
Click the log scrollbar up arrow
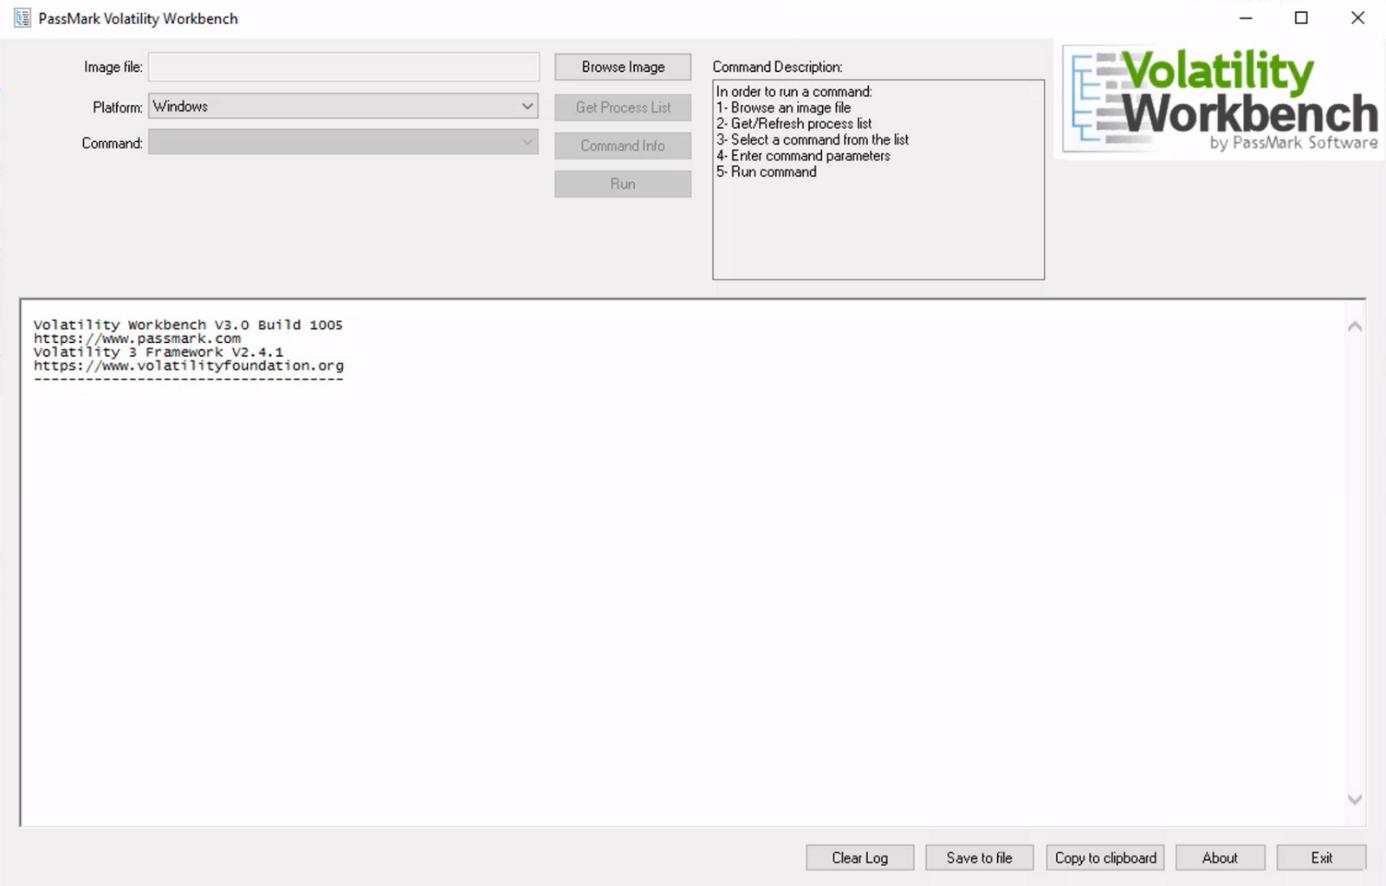1355,326
